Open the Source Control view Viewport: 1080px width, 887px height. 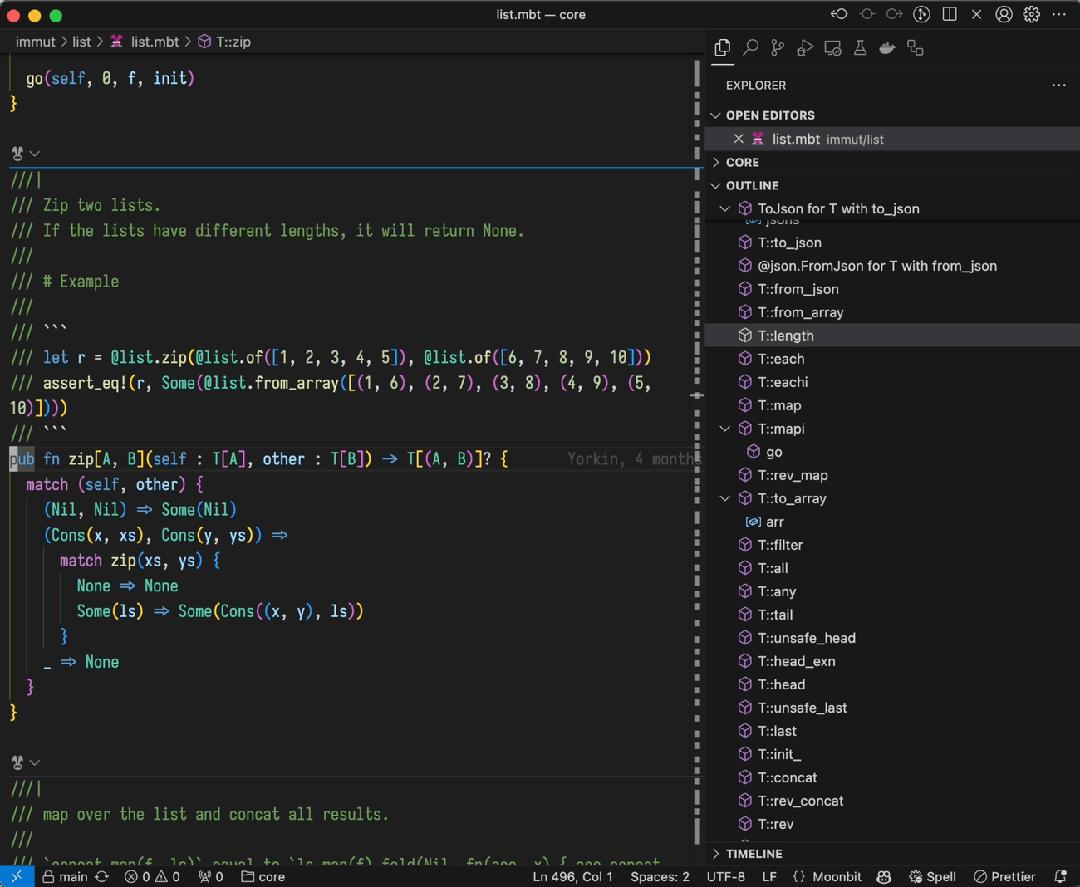(x=777, y=48)
